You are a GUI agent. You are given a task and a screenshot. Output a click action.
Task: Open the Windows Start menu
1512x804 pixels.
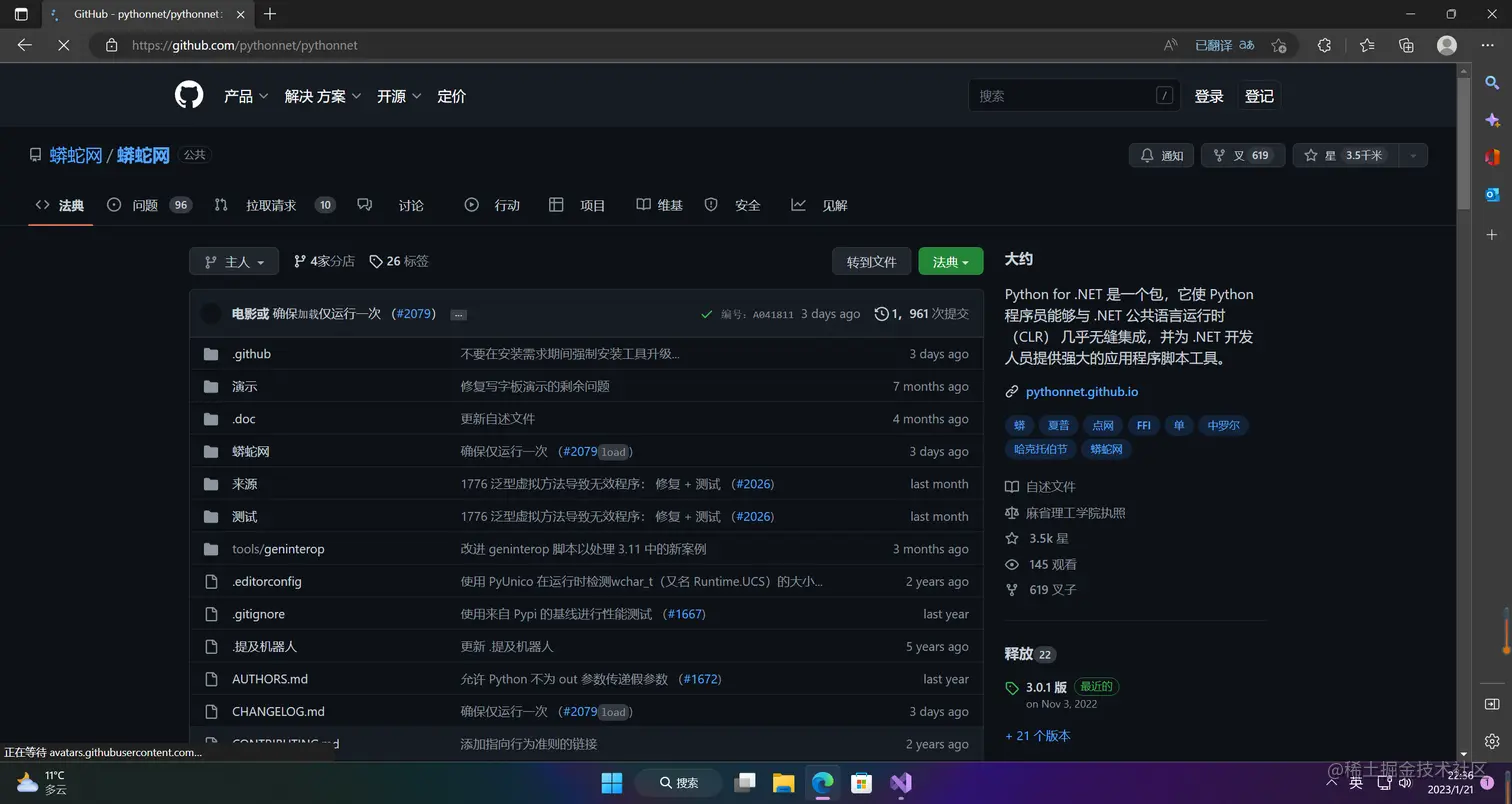click(612, 782)
